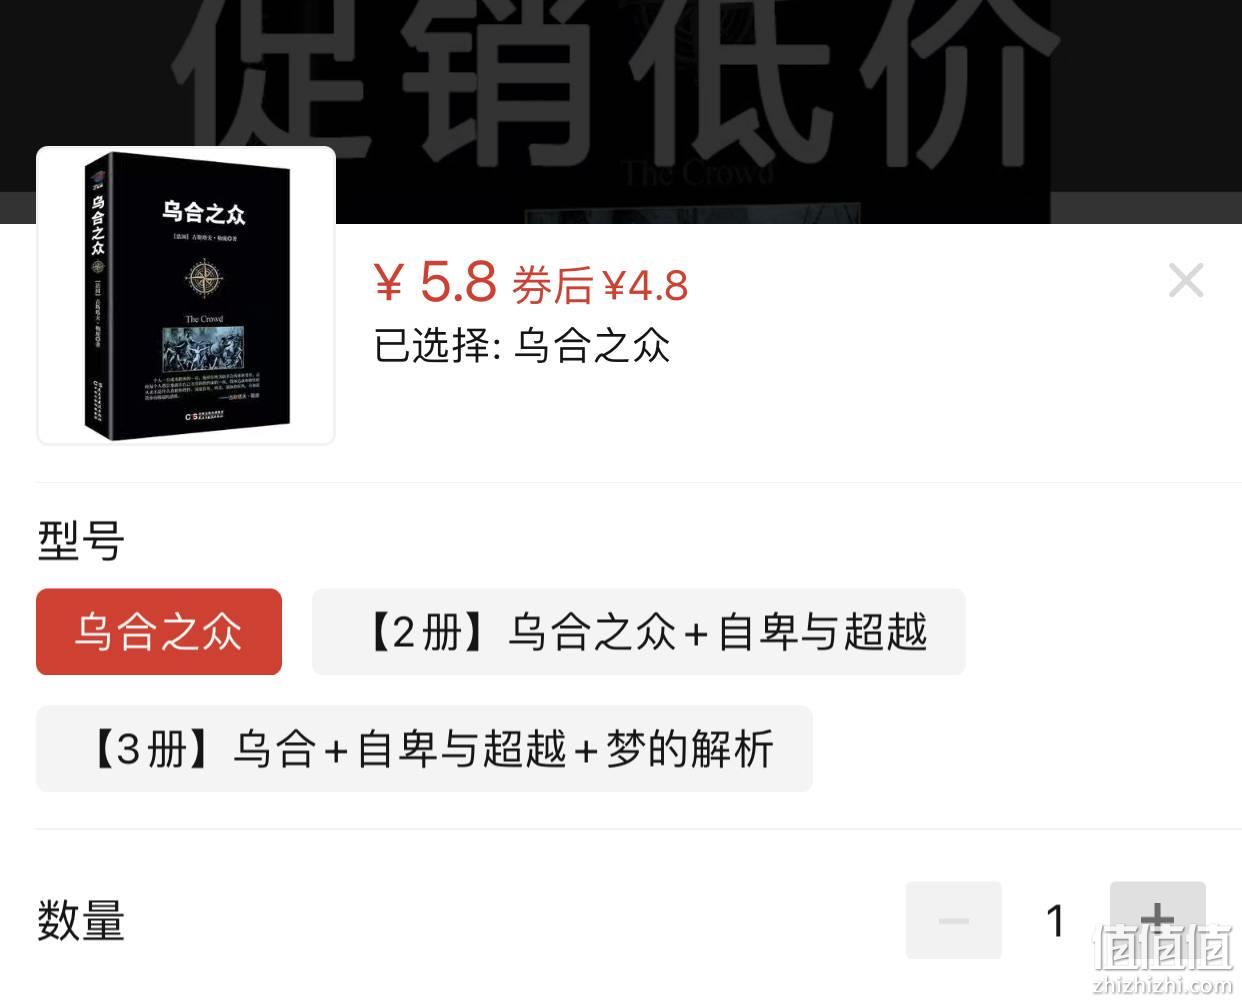The width and height of the screenshot is (1242, 1003).
Task: Tap the 型号 section heading
Action: [x=80, y=541]
